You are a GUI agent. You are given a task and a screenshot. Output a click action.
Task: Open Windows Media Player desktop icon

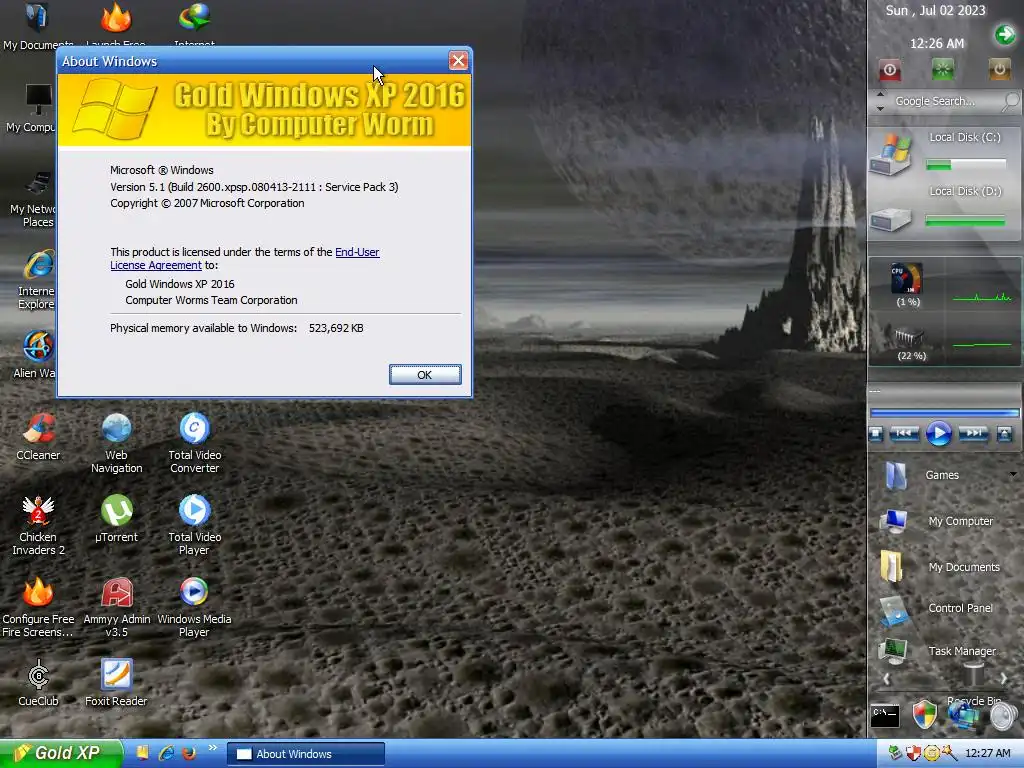point(194,608)
